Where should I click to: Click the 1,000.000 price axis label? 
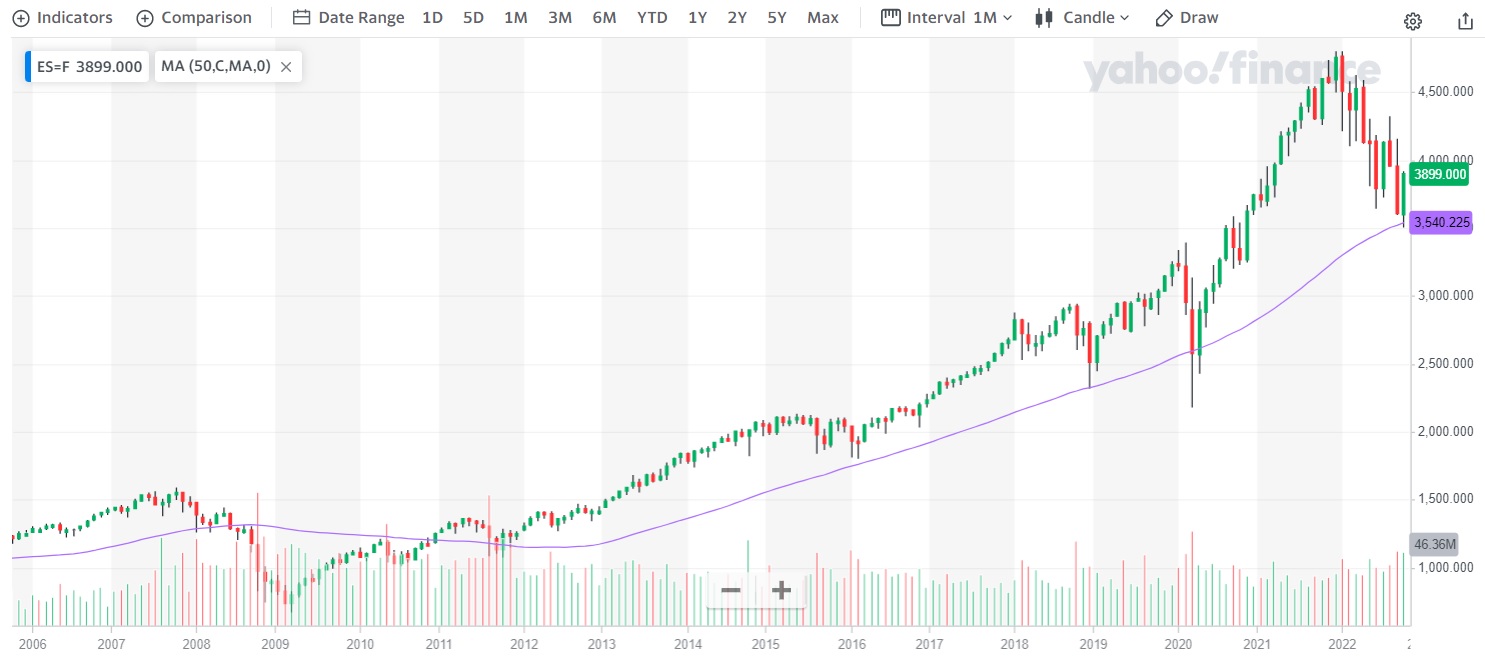[x=1444, y=568]
